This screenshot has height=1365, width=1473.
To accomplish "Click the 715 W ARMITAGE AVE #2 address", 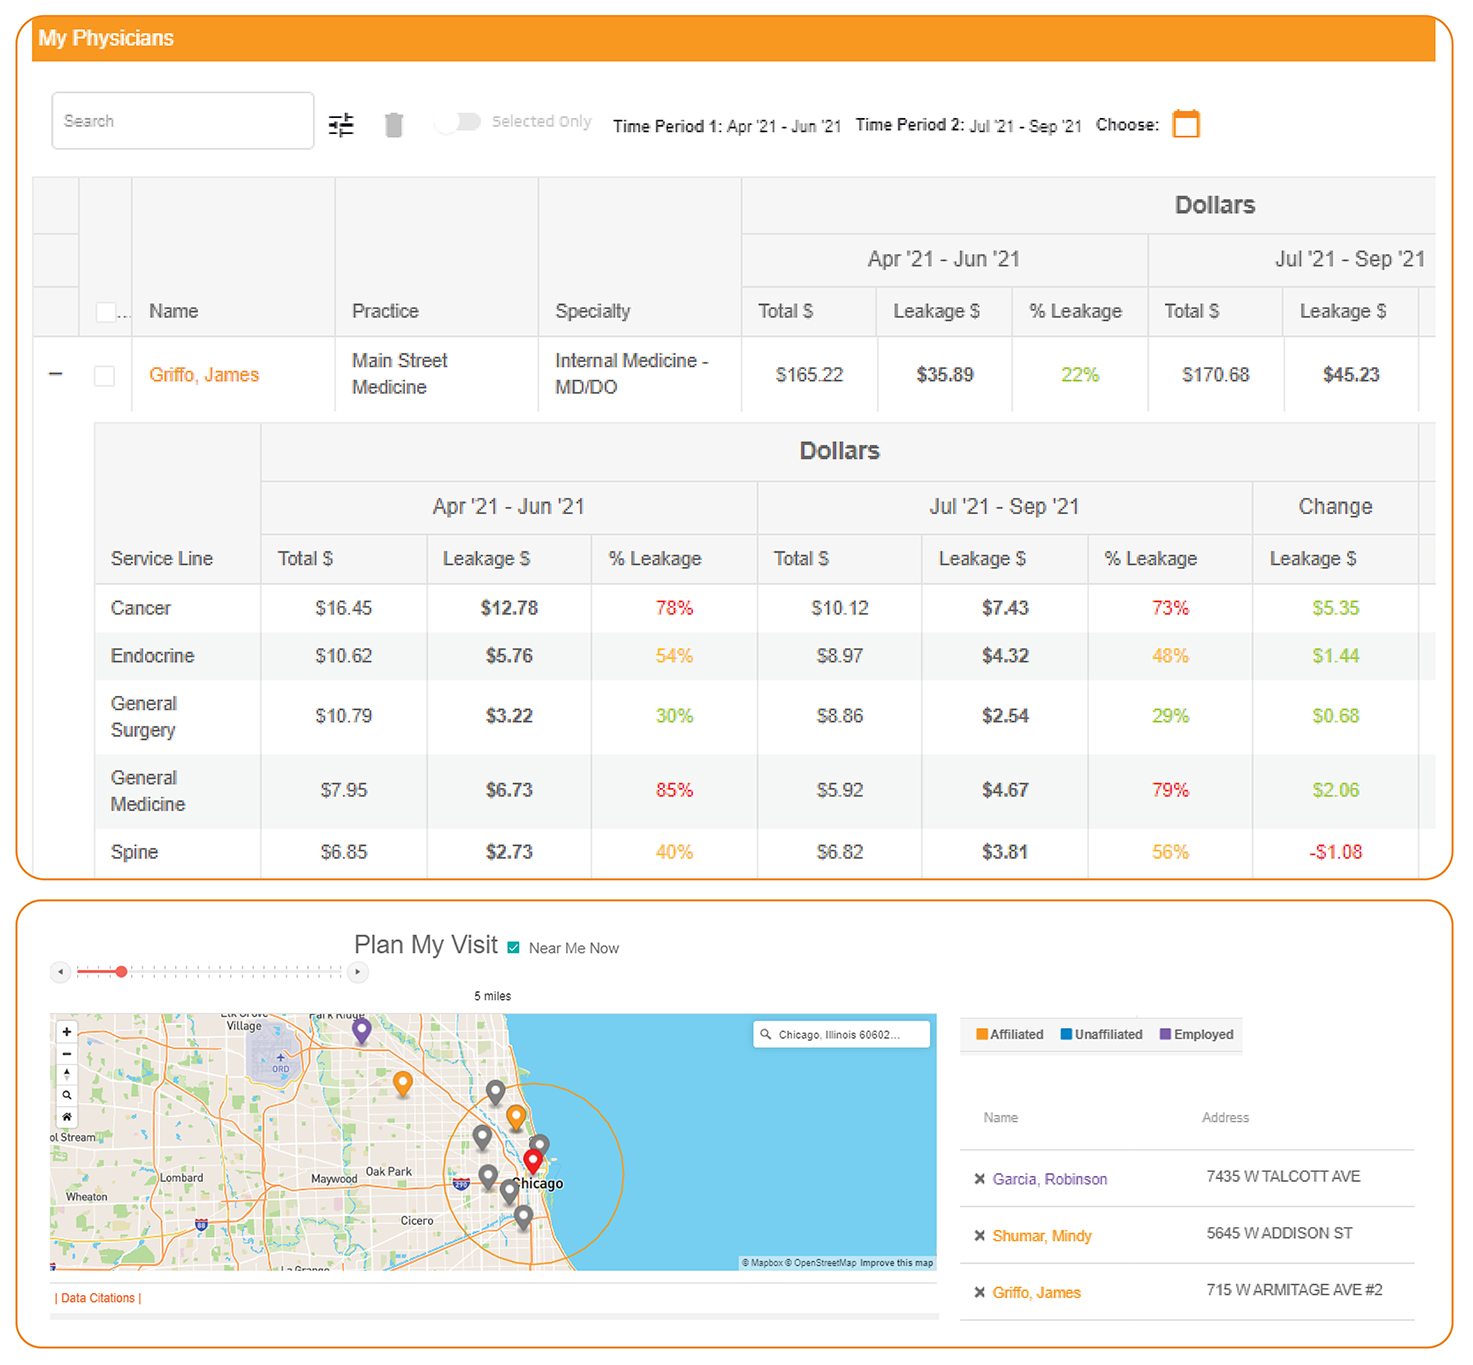I will [x=1294, y=1290].
